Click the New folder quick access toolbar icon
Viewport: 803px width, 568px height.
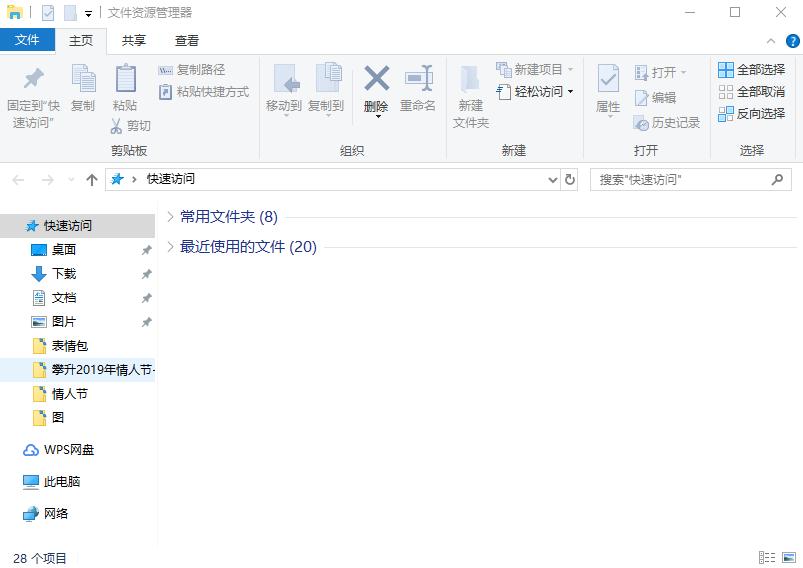pos(70,12)
